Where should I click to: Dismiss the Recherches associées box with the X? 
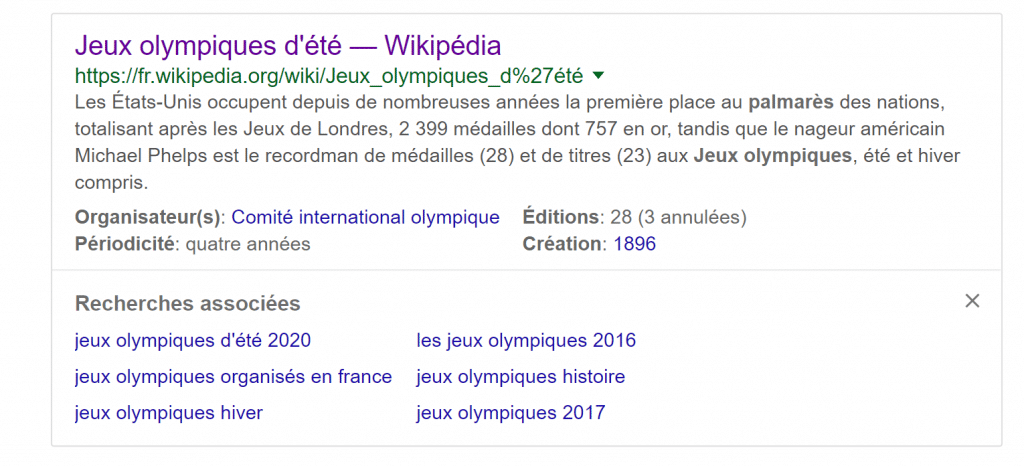point(972,301)
